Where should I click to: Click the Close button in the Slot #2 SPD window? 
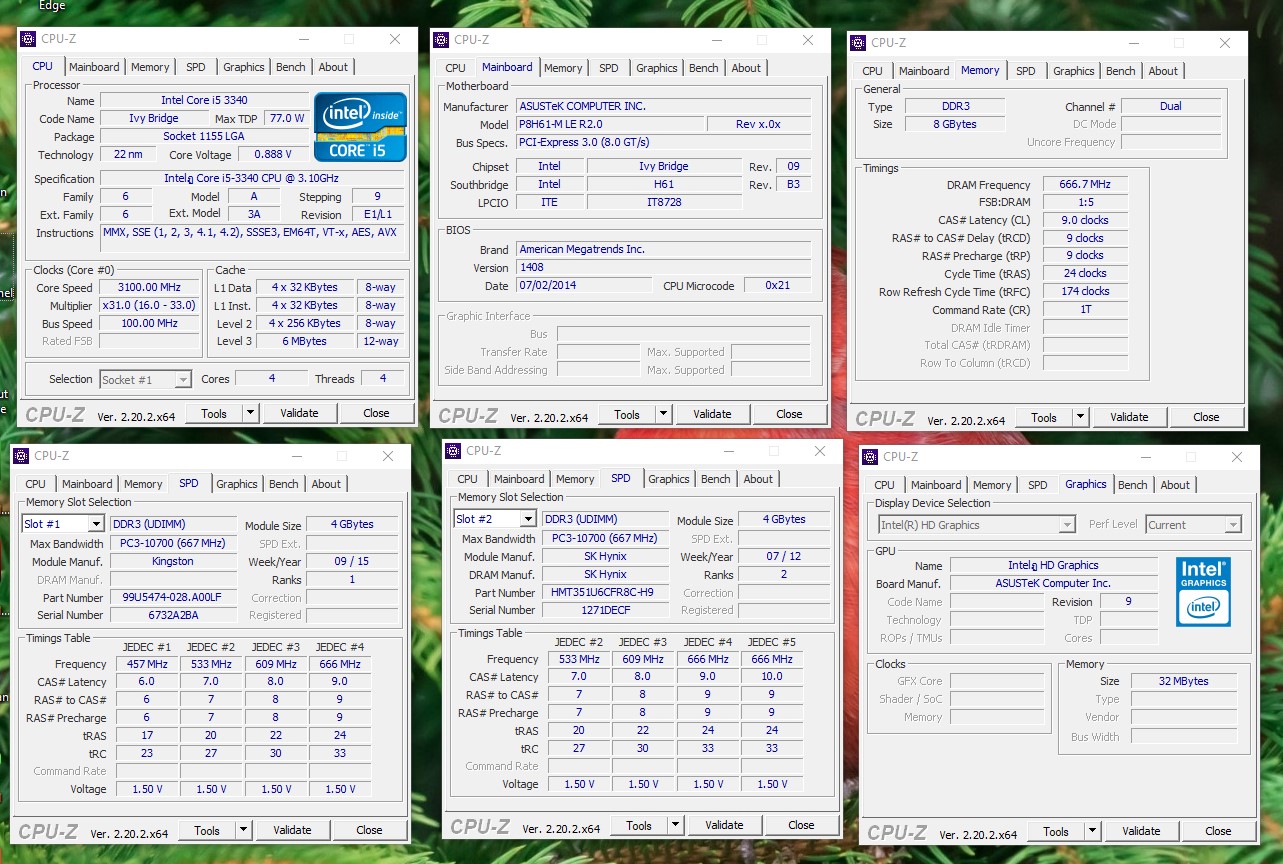point(801,825)
